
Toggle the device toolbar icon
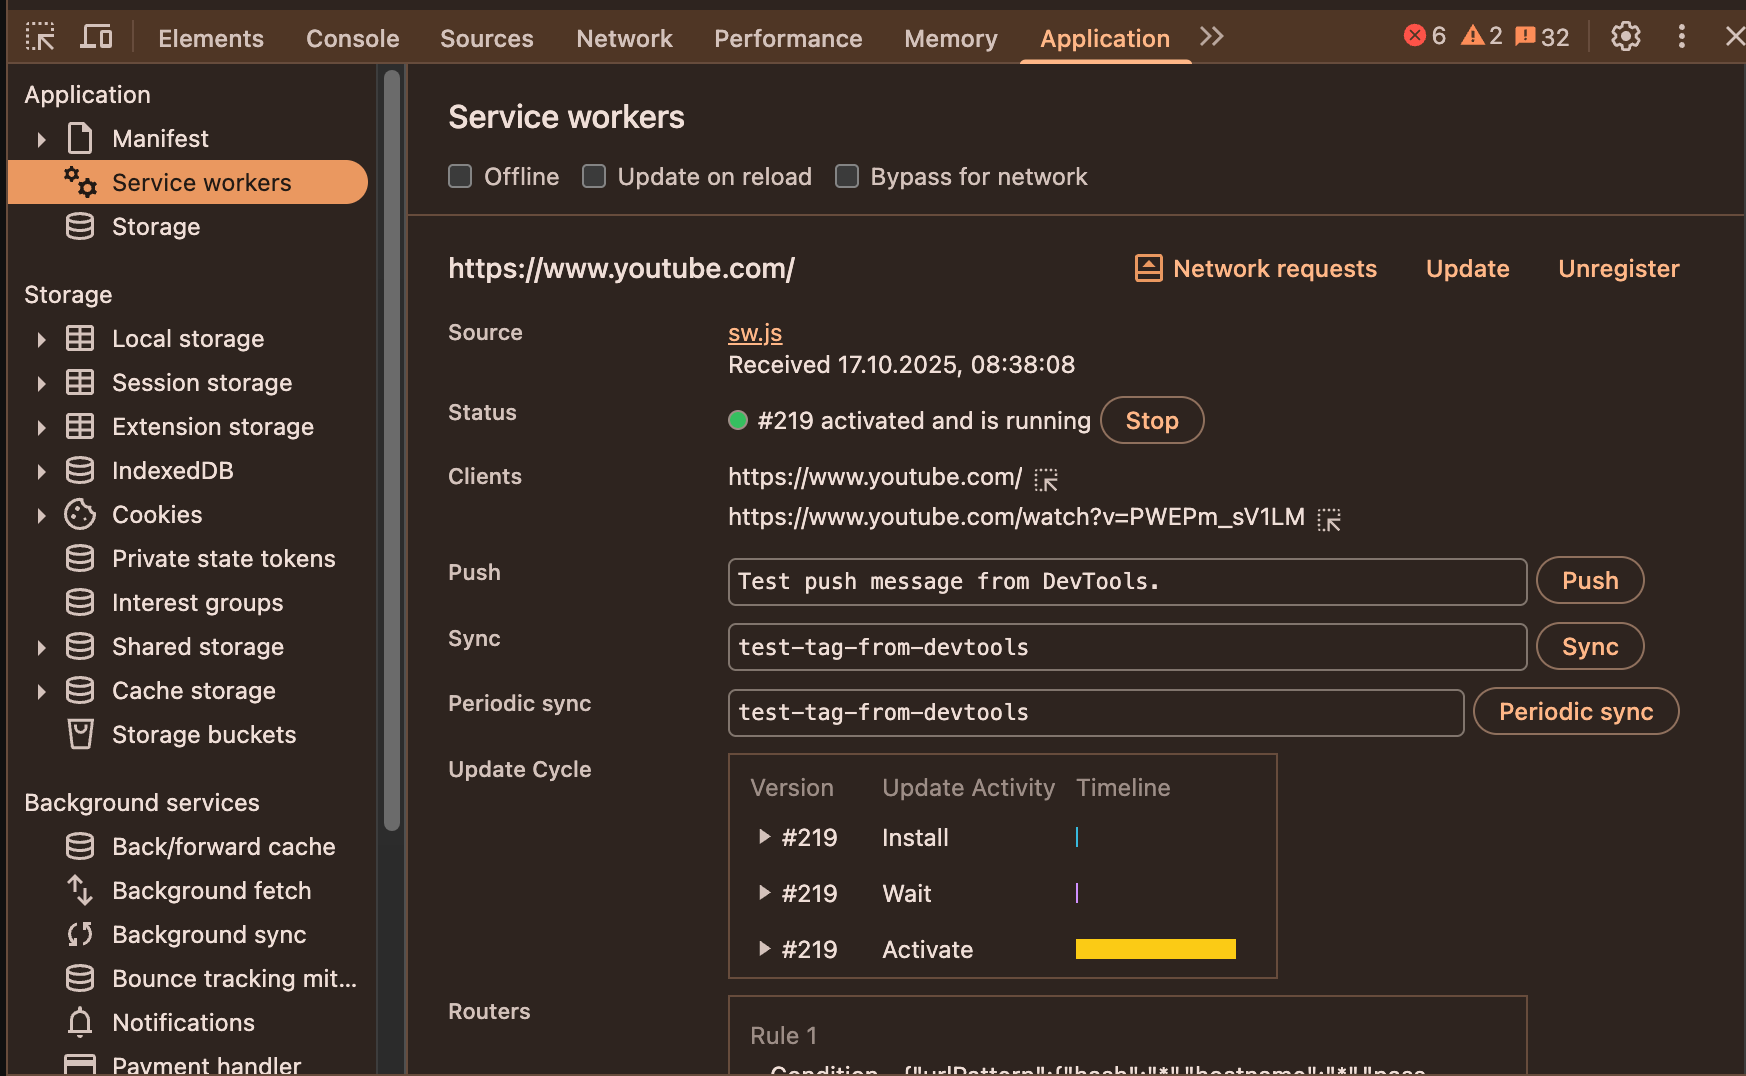click(96, 37)
